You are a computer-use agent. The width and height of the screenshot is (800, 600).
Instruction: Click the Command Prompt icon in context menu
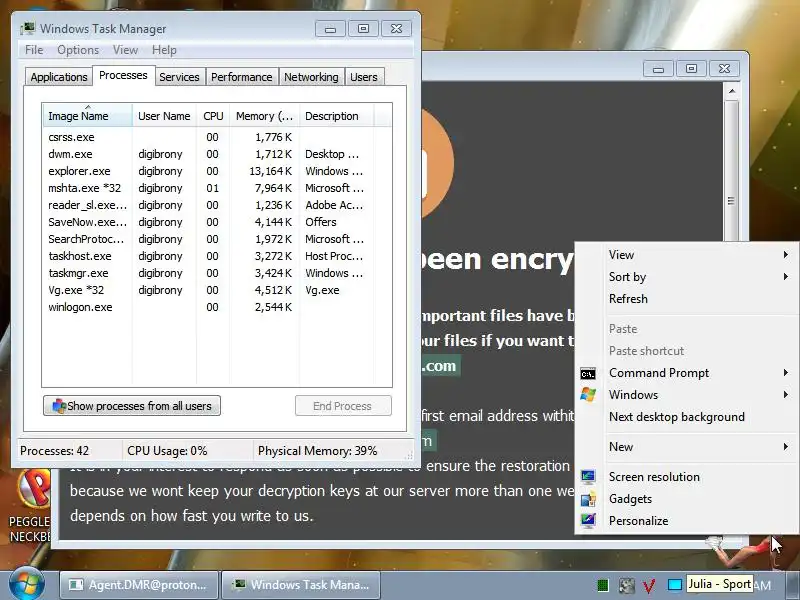tap(588, 373)
